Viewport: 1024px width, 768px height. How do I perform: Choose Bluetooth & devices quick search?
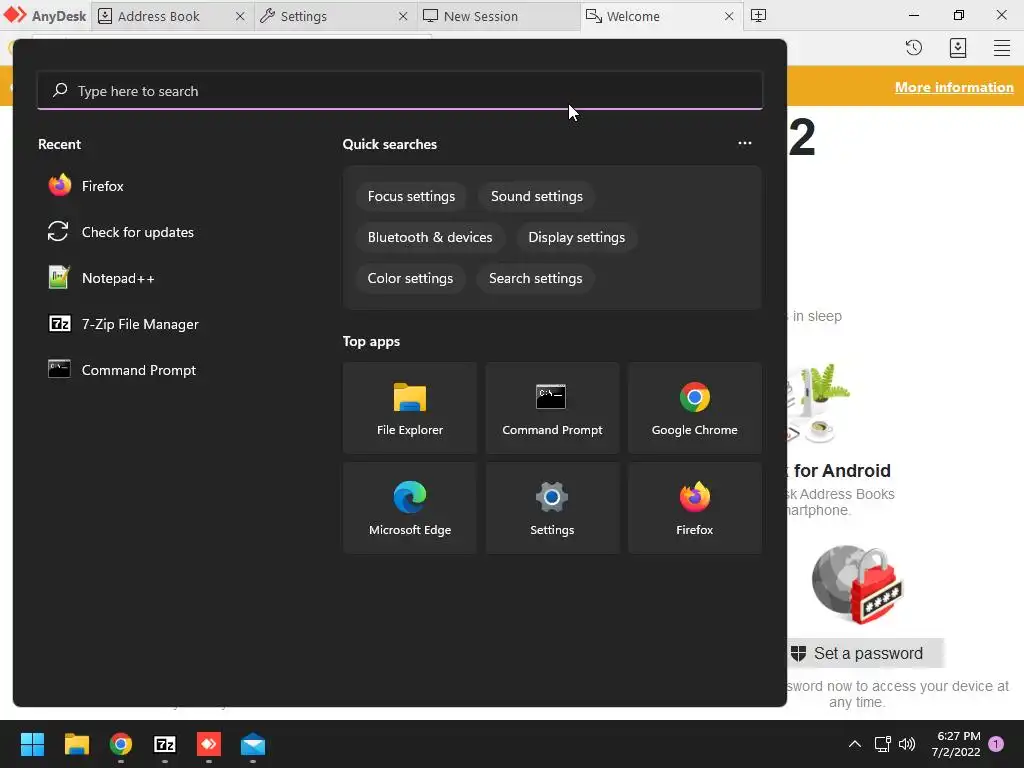[x=430, y=238]
